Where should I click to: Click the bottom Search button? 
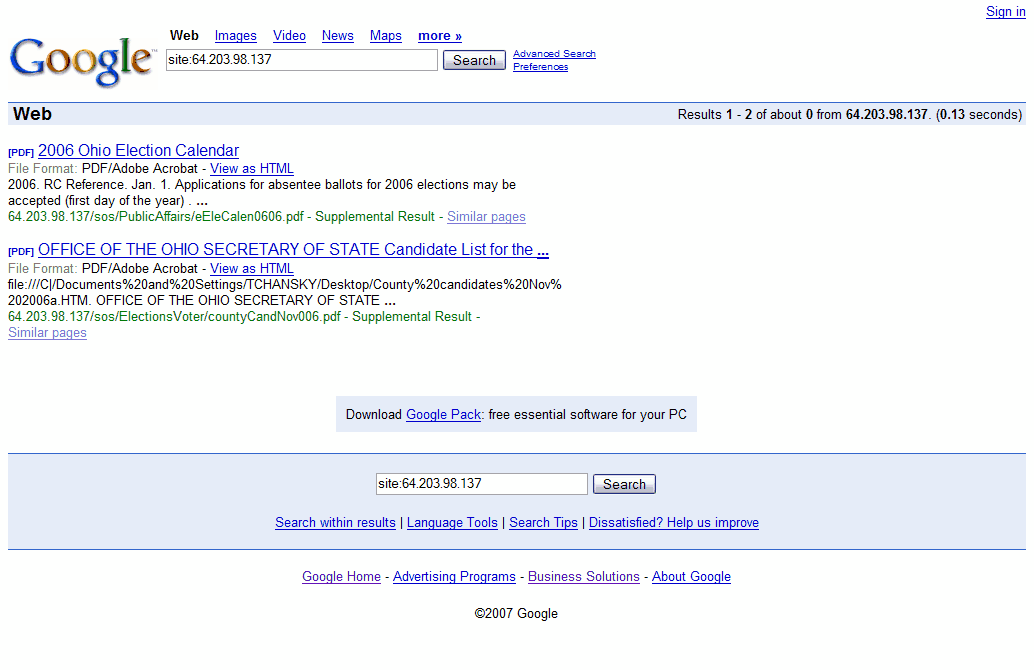click(624, 484)
